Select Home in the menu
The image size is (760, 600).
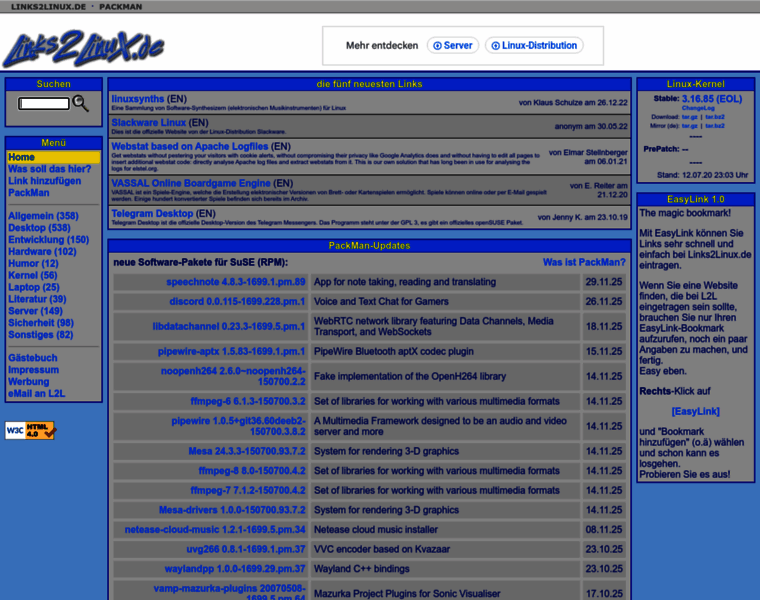click(x=21, y=157)
